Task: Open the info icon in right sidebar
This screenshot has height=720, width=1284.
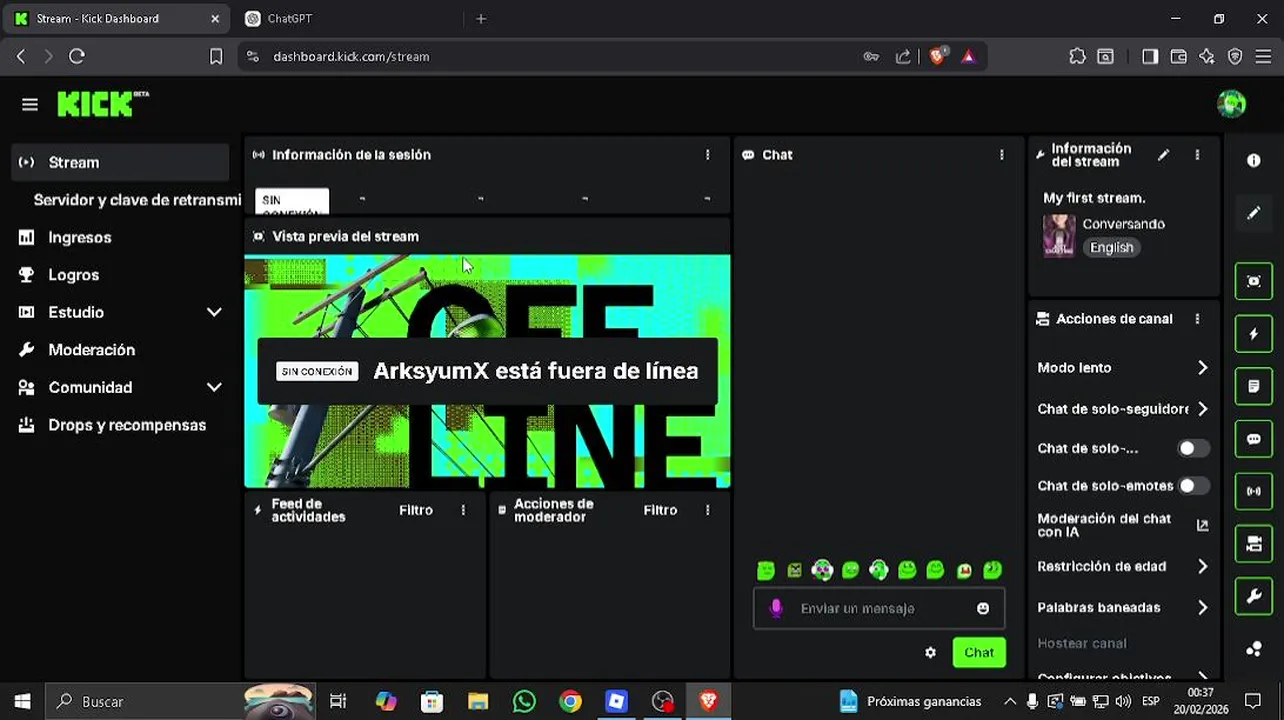Action: [x=1253, y=160]
